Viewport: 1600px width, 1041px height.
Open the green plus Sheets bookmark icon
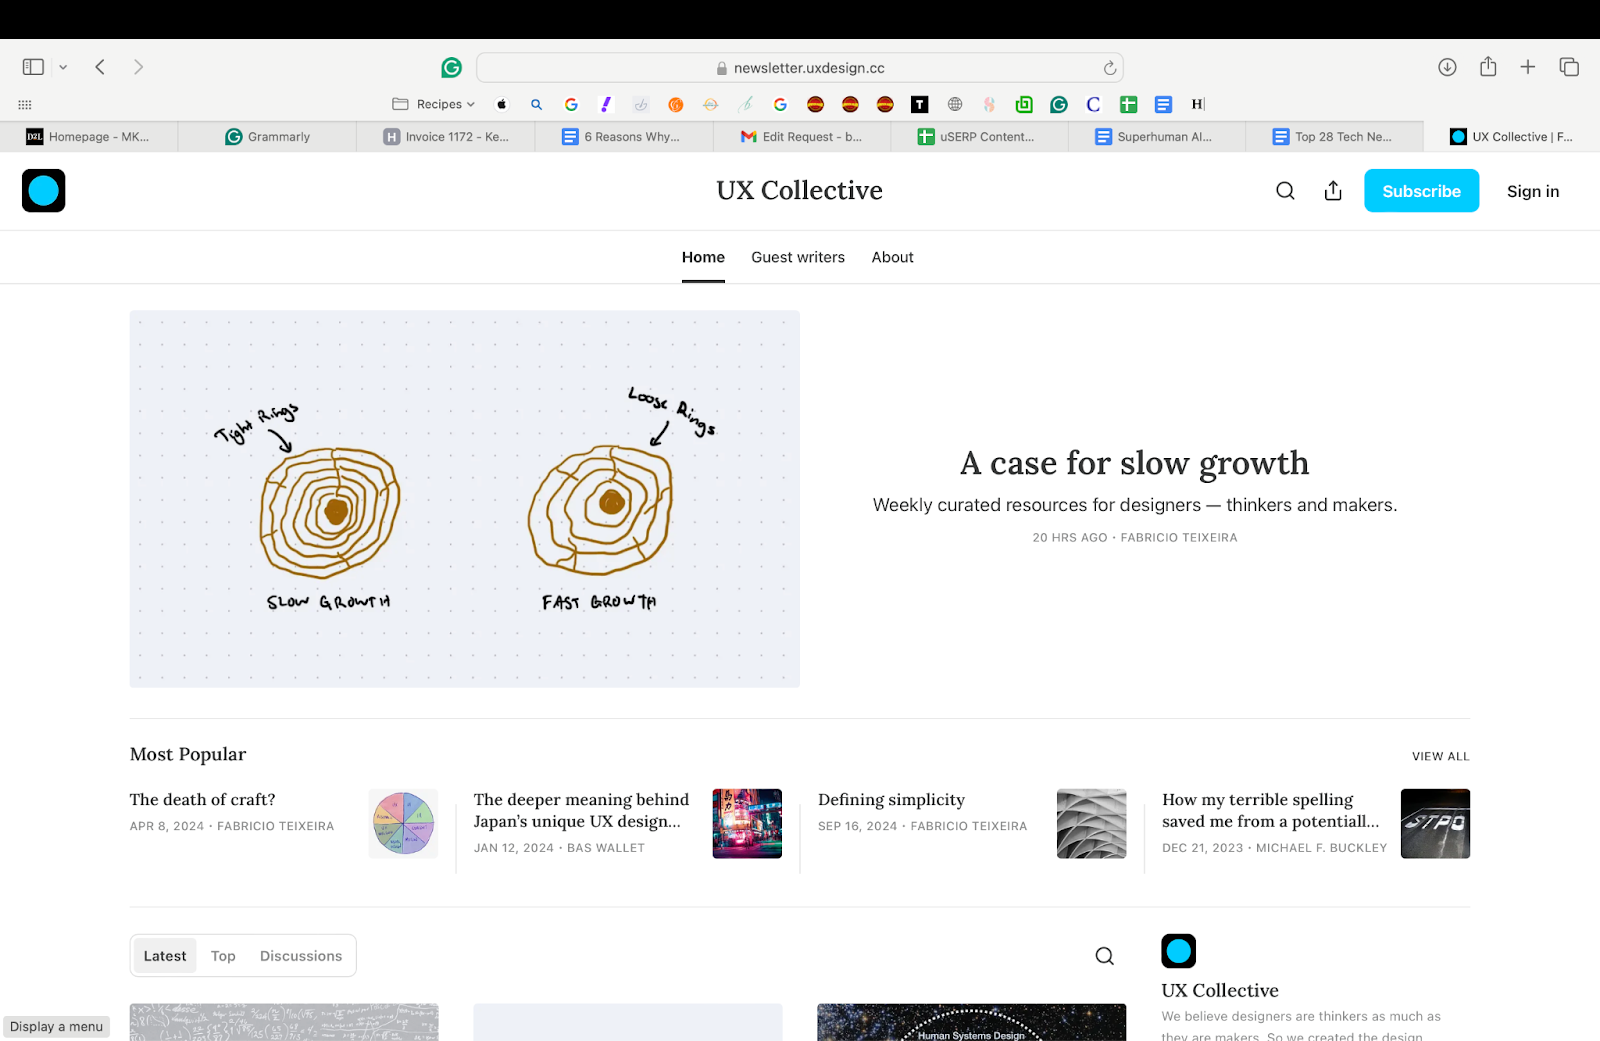tap(1128, 104)
